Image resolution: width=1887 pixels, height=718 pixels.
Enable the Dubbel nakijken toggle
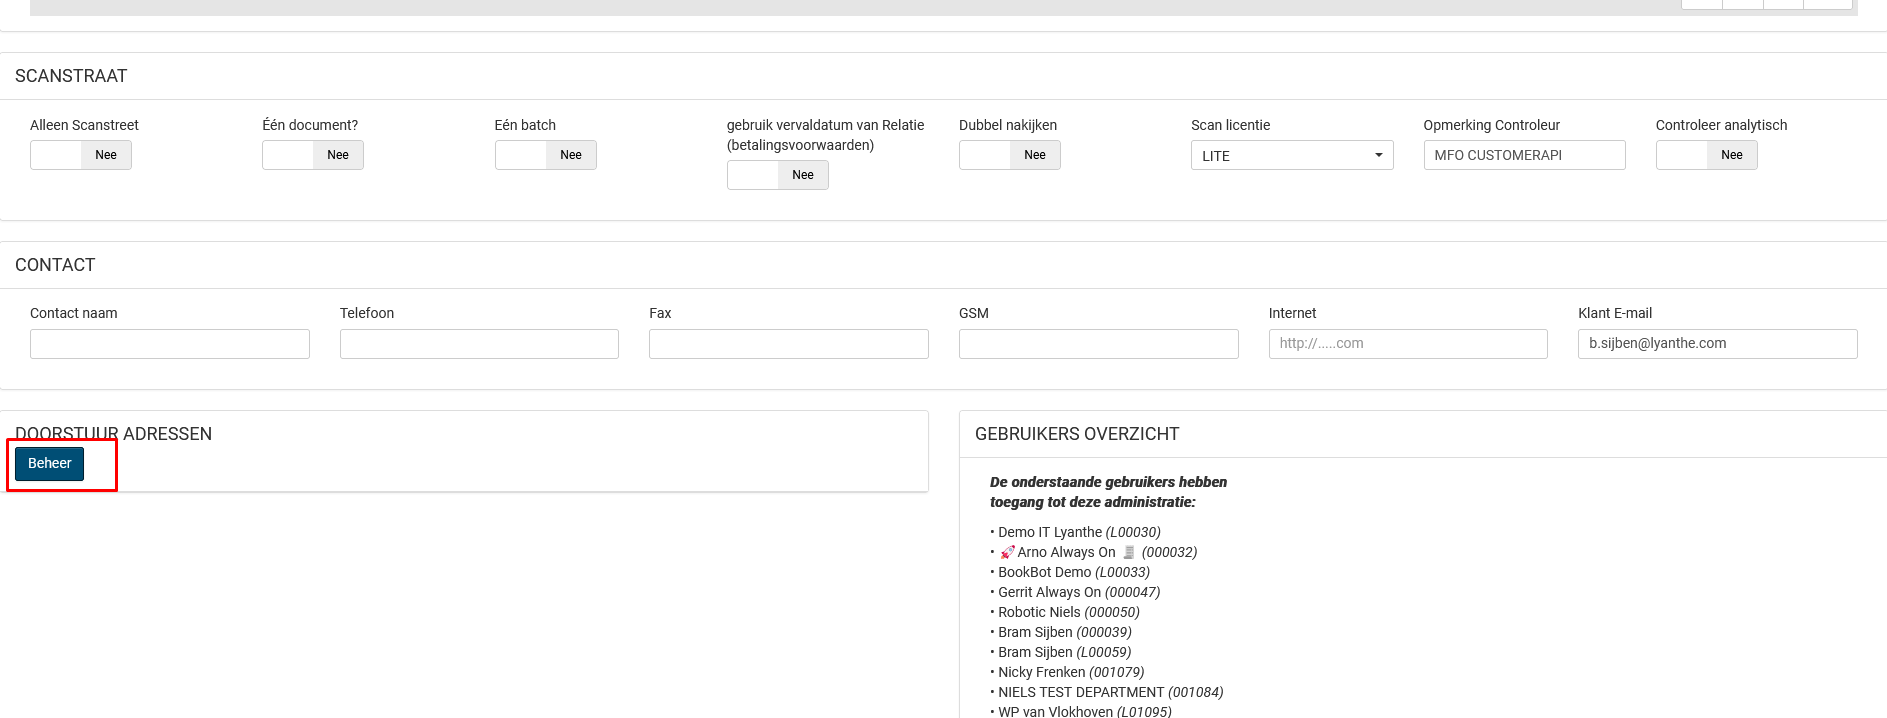(1009, 155)
